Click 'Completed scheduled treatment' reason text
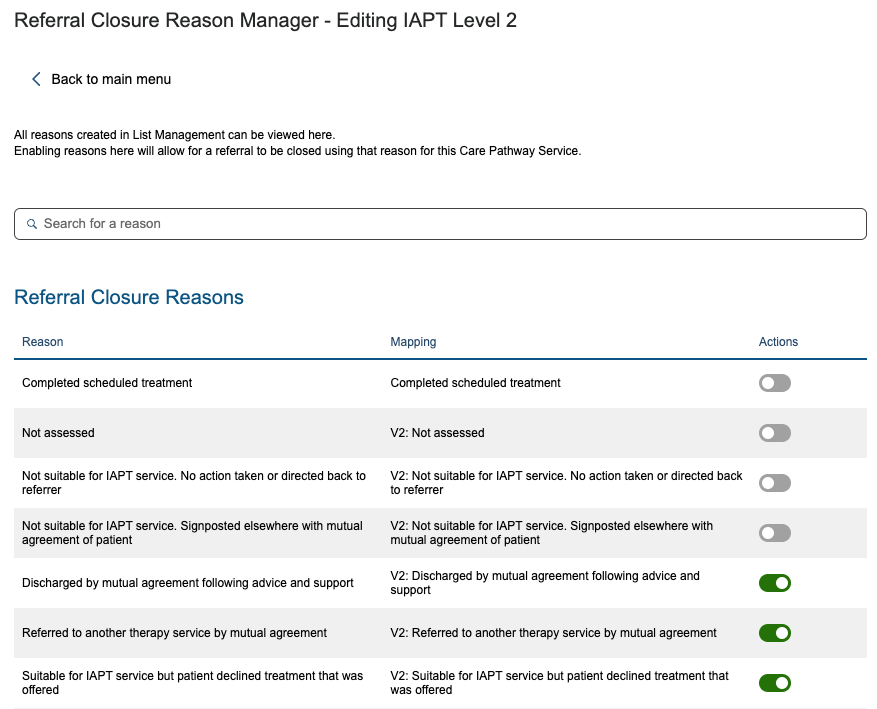Image resolution: width=877 pixels, height=709 pixels. click(107, 383)
